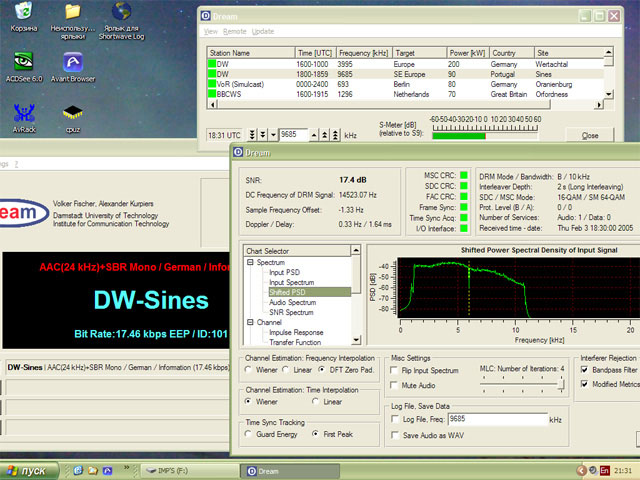The width and height of the screenshot is (640, 480).
Task: Click the I/O Interface green indicator
Action: (x=464, y=229)
